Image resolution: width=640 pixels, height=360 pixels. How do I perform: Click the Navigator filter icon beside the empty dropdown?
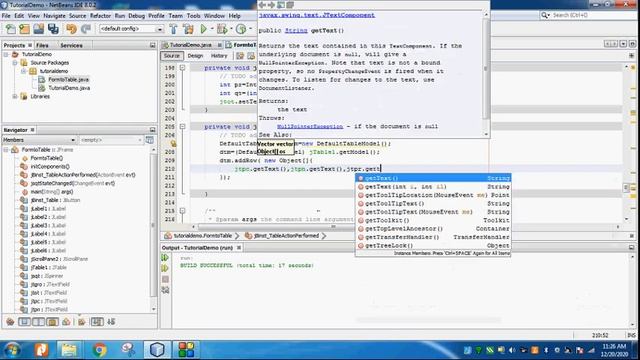(150, 140)
